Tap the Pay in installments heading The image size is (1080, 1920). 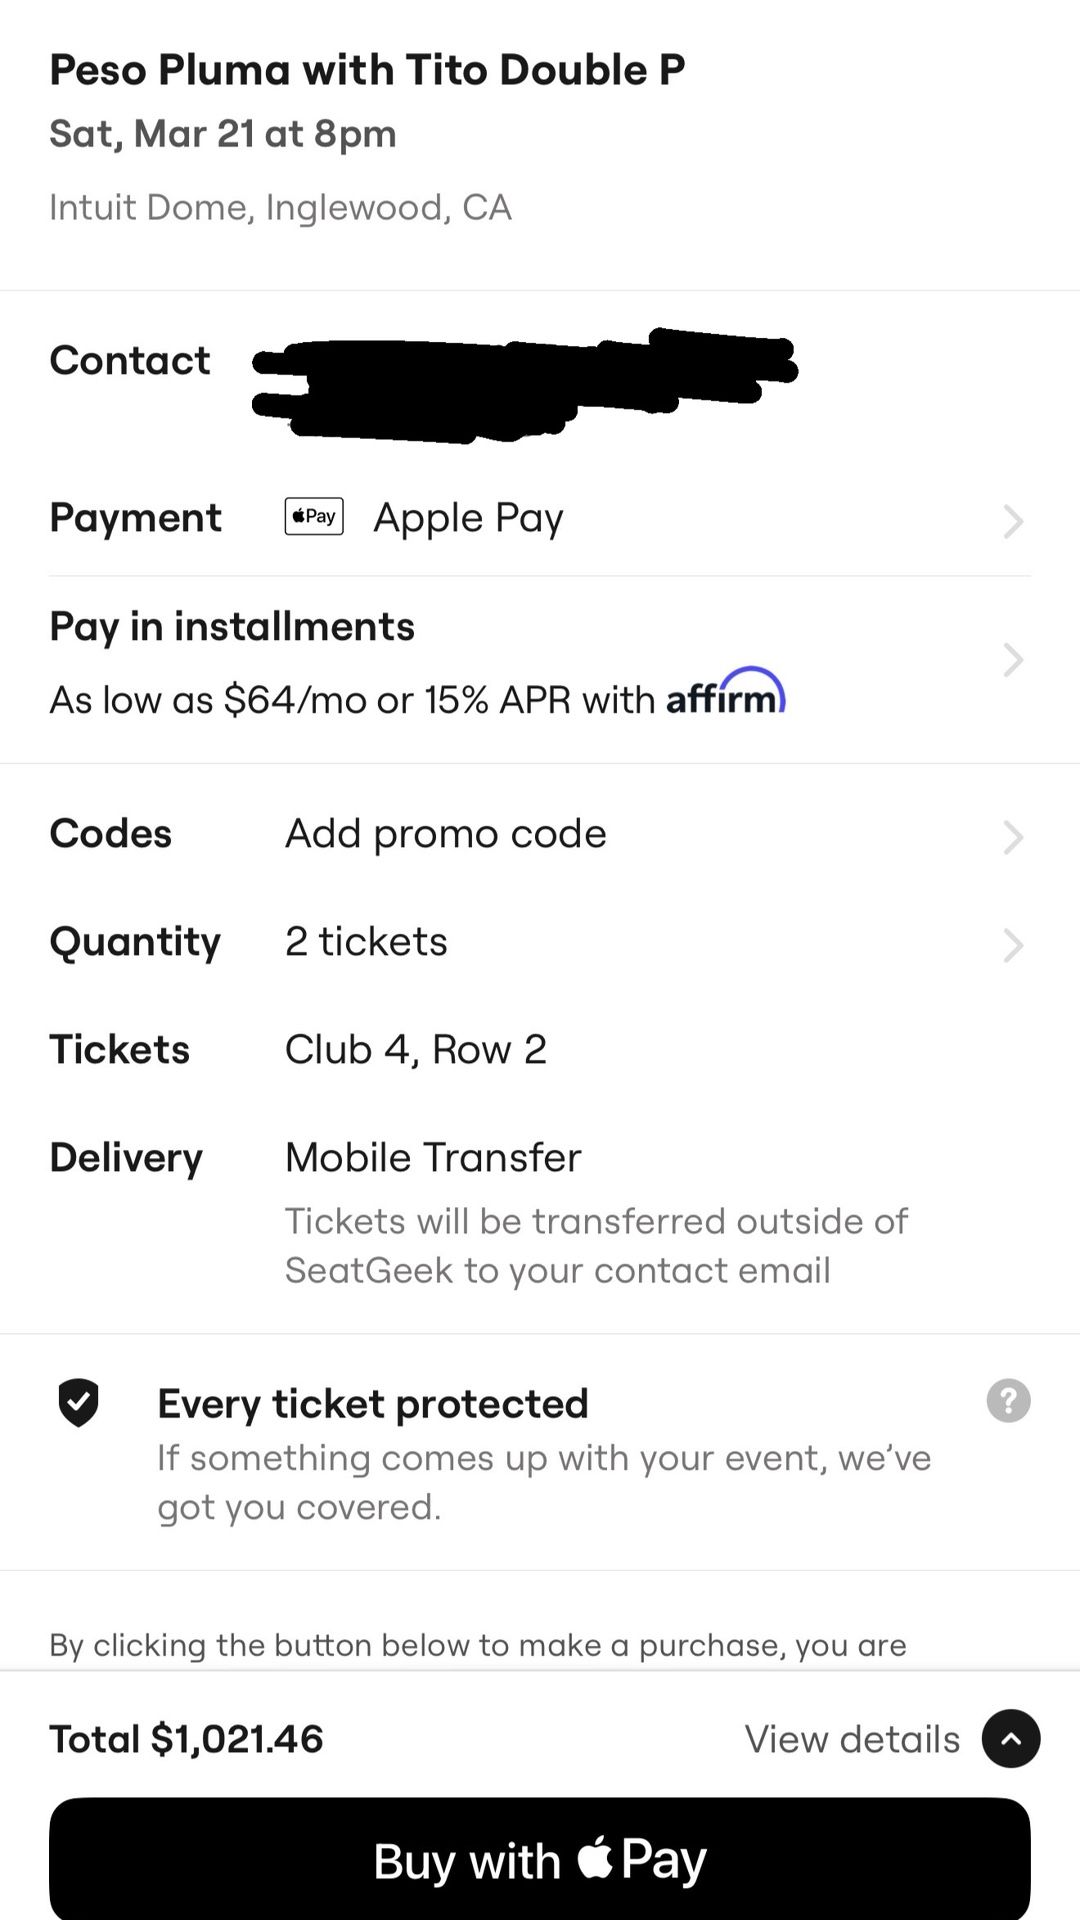(232, 627)
